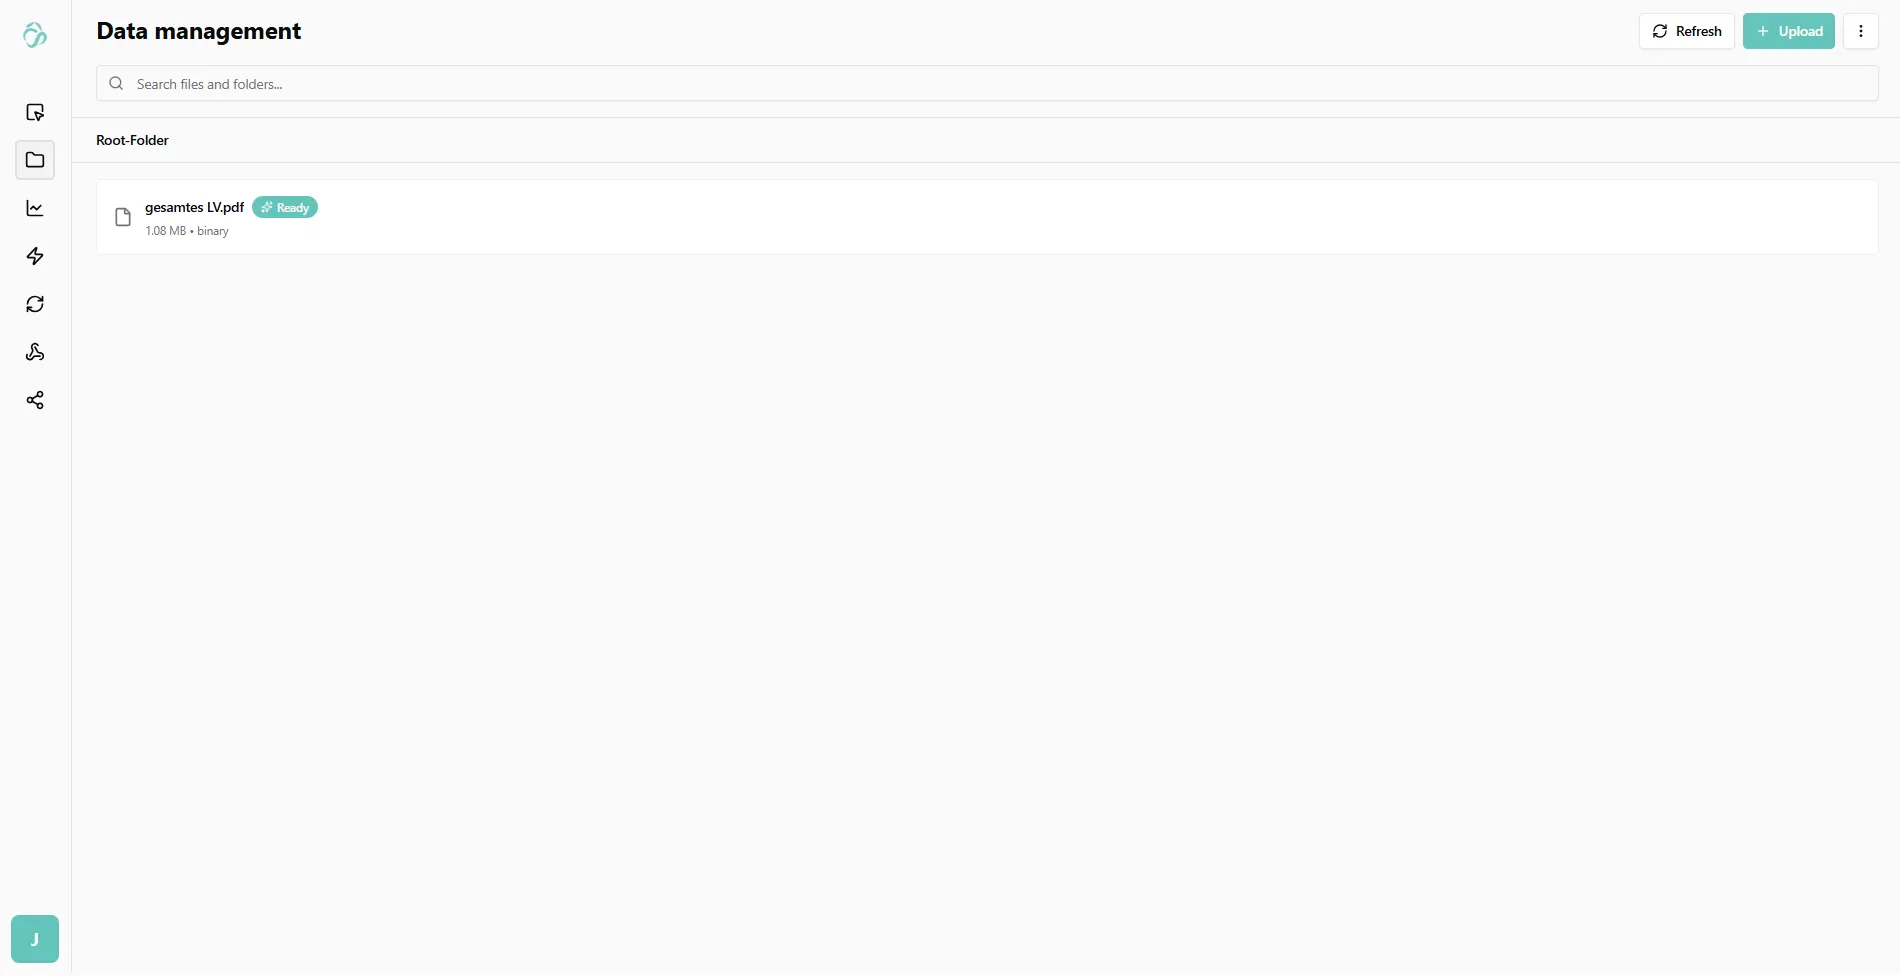Open the circular sync arrows sidebar icon
The width and height of the screenshot is (1900, 976).
pos(35,304)
